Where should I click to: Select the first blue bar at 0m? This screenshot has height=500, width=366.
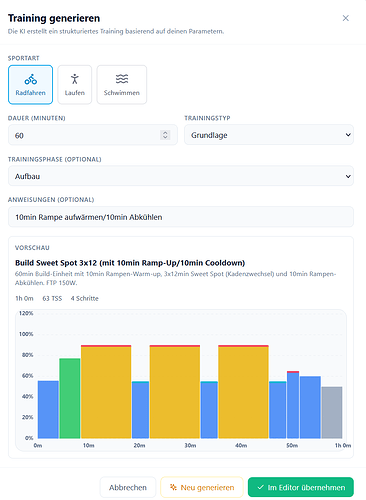48,410
